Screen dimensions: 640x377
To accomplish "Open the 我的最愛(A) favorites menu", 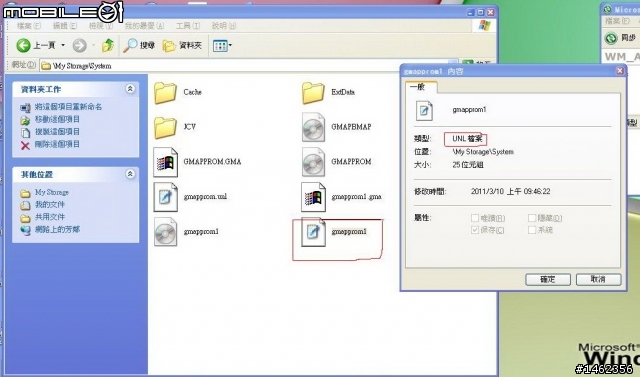I will coord(144,26).
